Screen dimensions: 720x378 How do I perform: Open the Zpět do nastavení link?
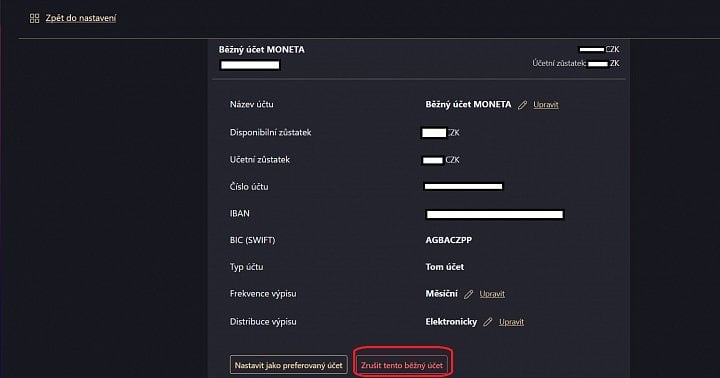(x=81, y=18)
